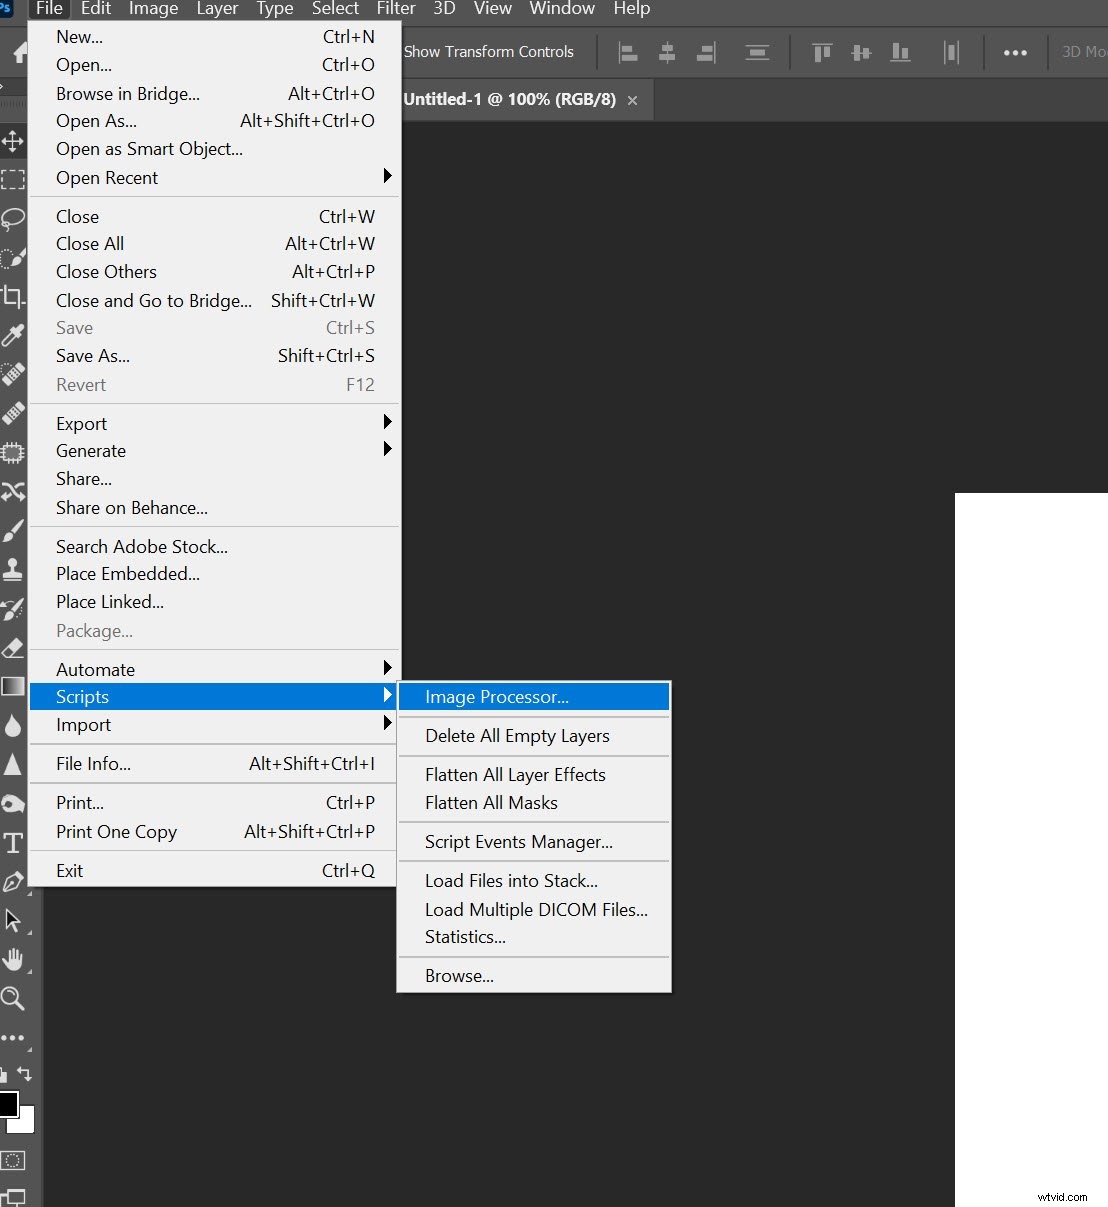The image size is (1108, 1207).
Task: Click the Align left edges button
Action: [628, 52]
